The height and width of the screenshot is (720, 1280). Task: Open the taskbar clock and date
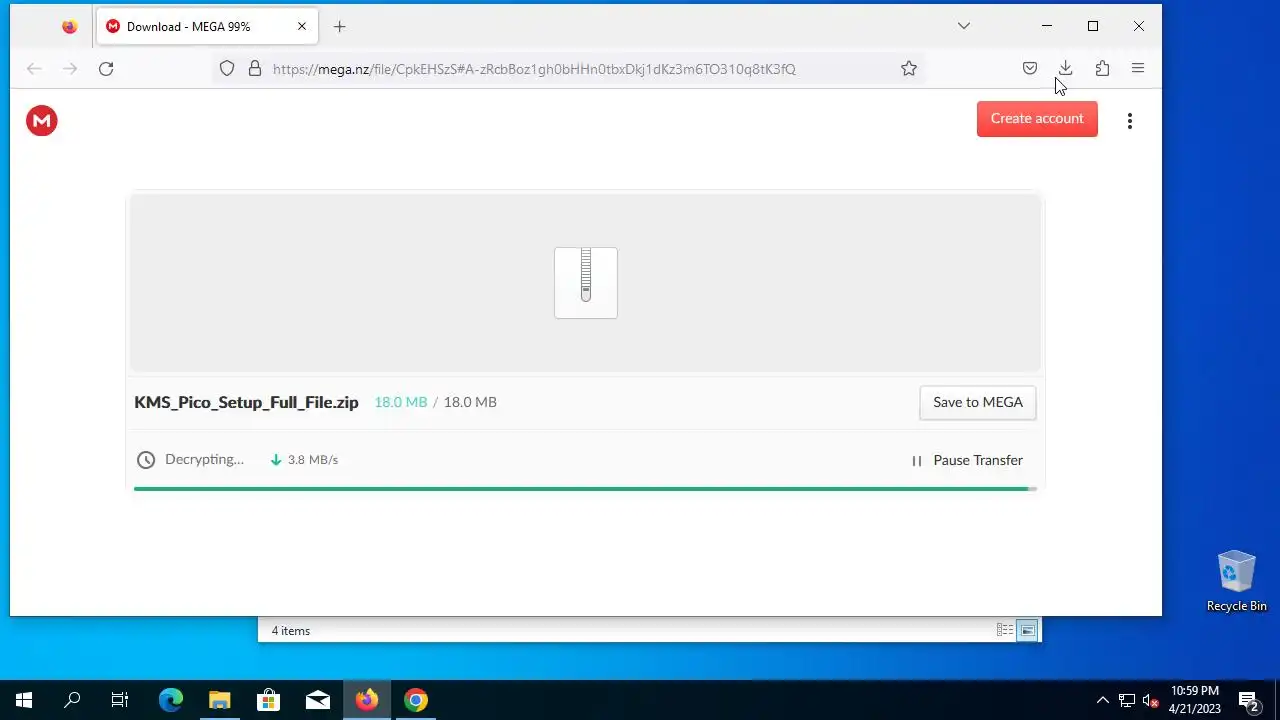(1195, 700)
